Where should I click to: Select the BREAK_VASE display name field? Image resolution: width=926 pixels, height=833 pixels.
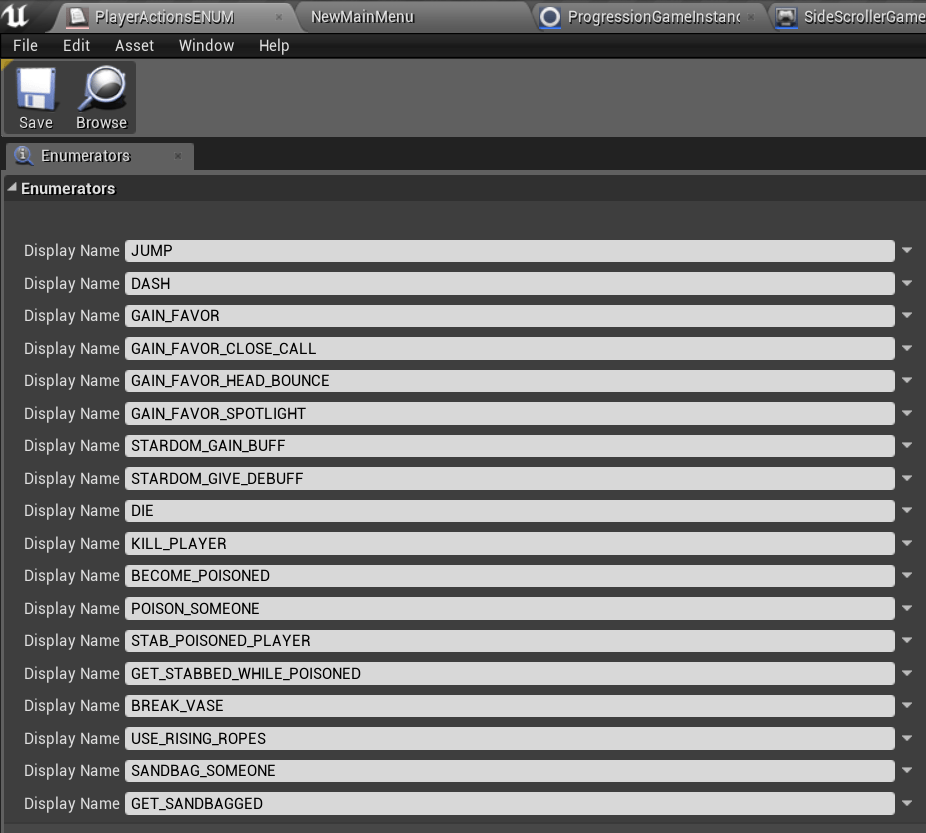509,706
